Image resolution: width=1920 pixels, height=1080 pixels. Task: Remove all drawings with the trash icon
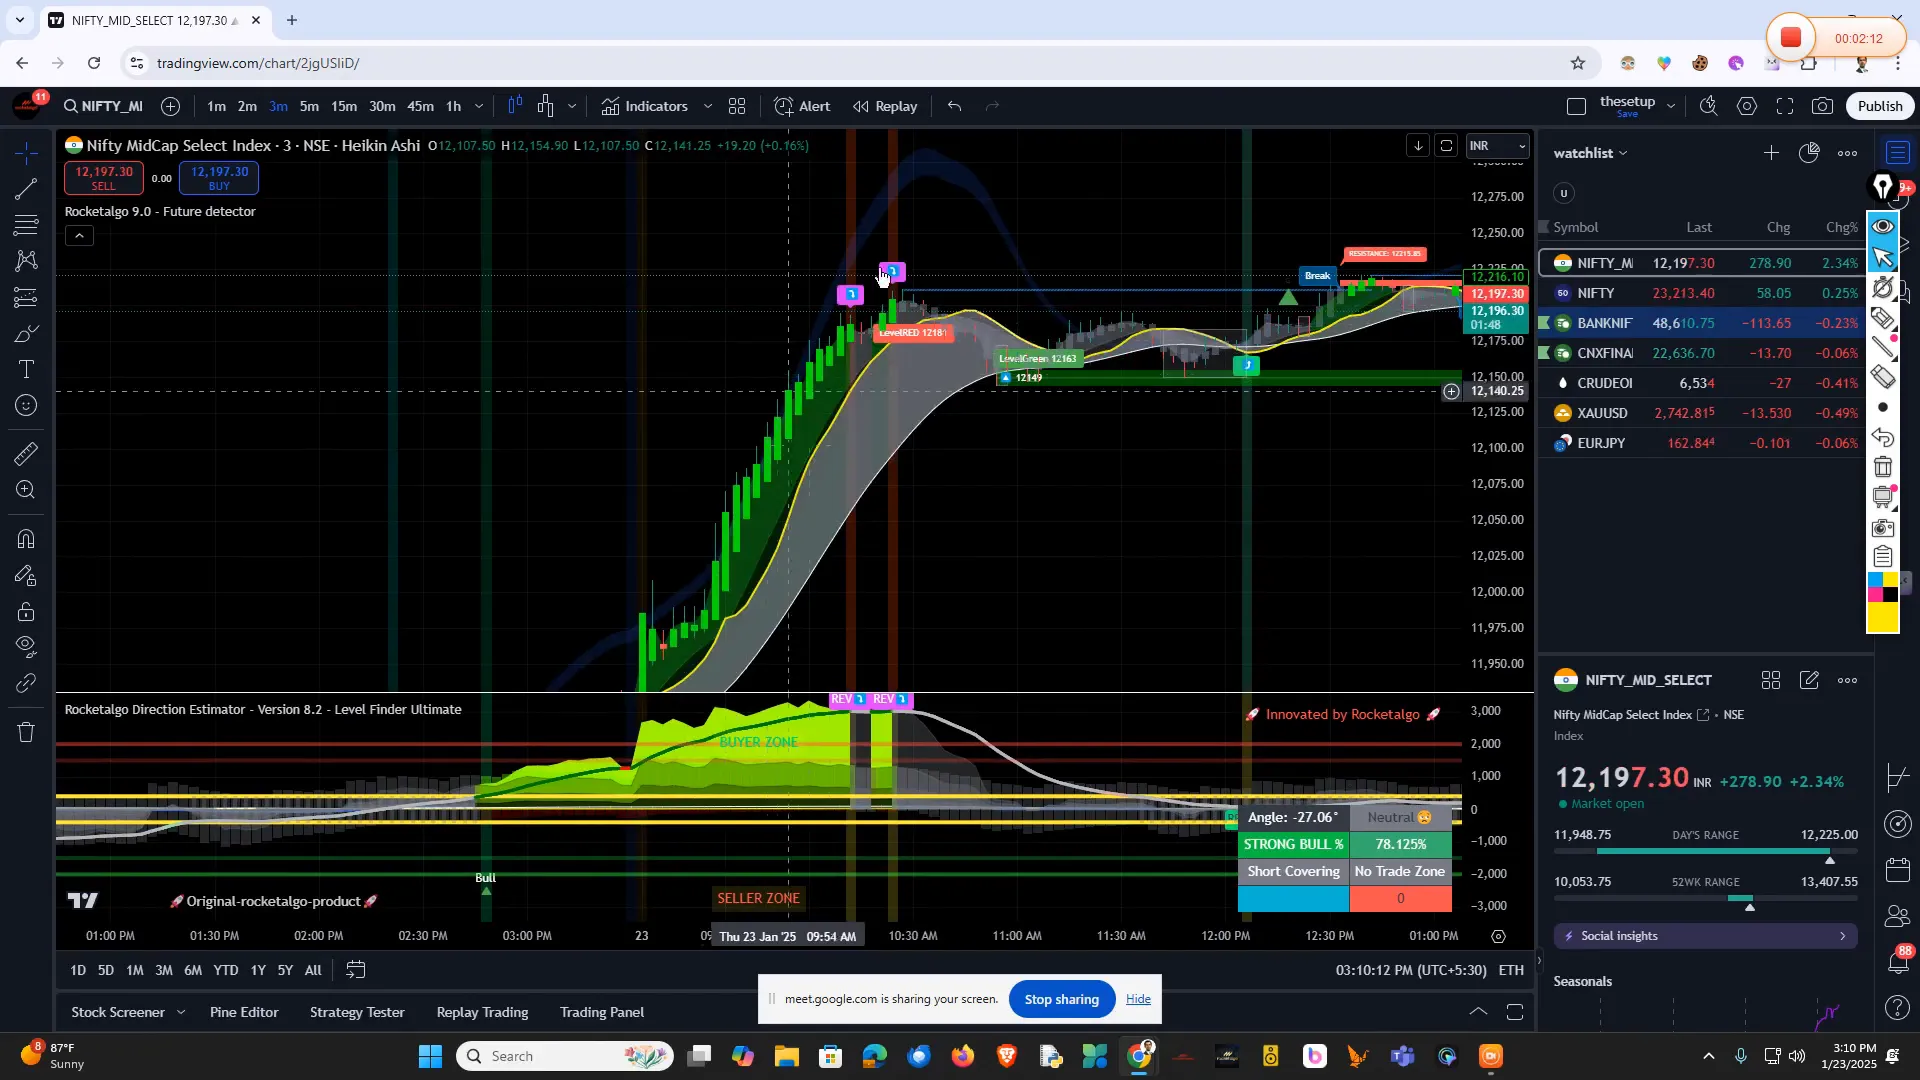[25, 733]
